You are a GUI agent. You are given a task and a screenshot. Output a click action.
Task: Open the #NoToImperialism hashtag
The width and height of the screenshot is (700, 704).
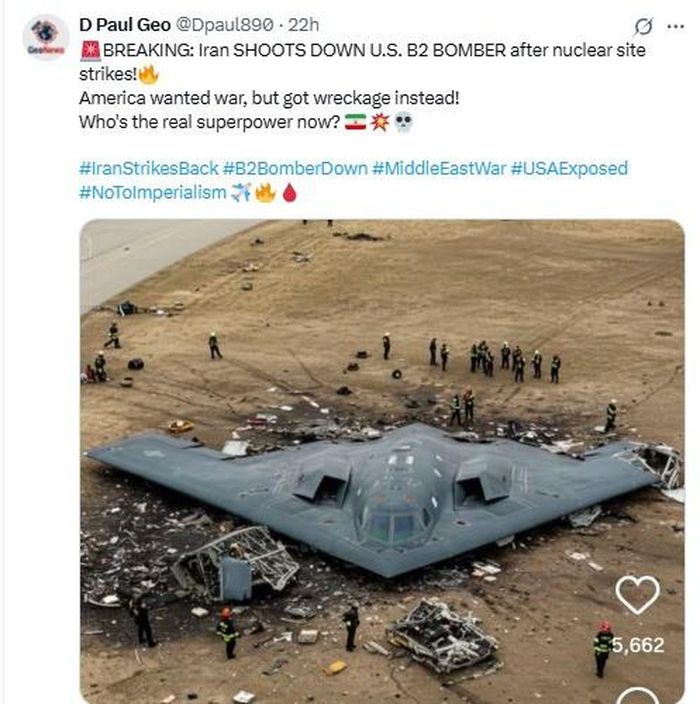152,192
